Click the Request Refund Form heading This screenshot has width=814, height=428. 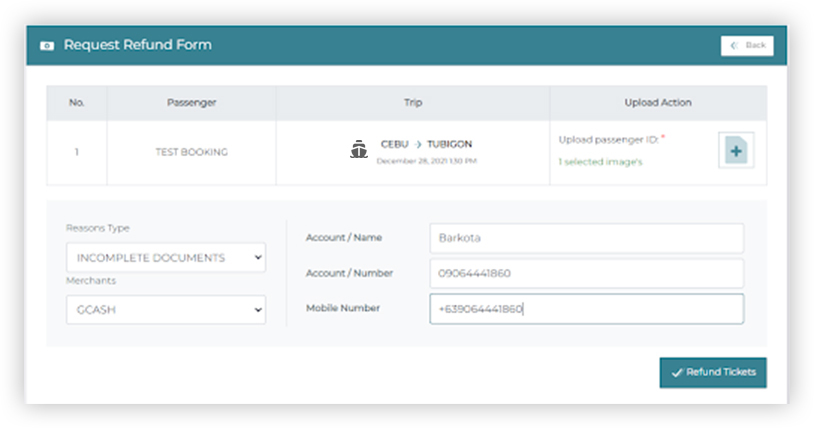tap(138, 46)
